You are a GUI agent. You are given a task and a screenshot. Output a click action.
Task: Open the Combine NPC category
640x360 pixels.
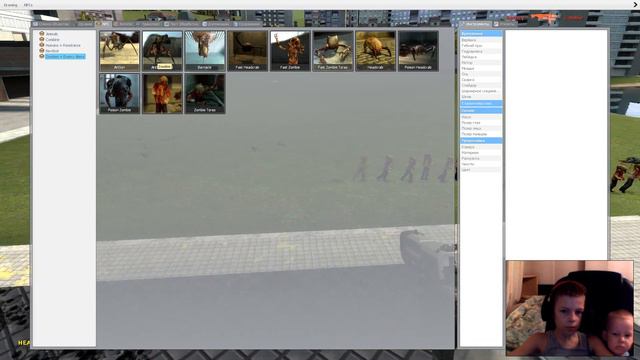pyautogui.click(x=52, y=40)
